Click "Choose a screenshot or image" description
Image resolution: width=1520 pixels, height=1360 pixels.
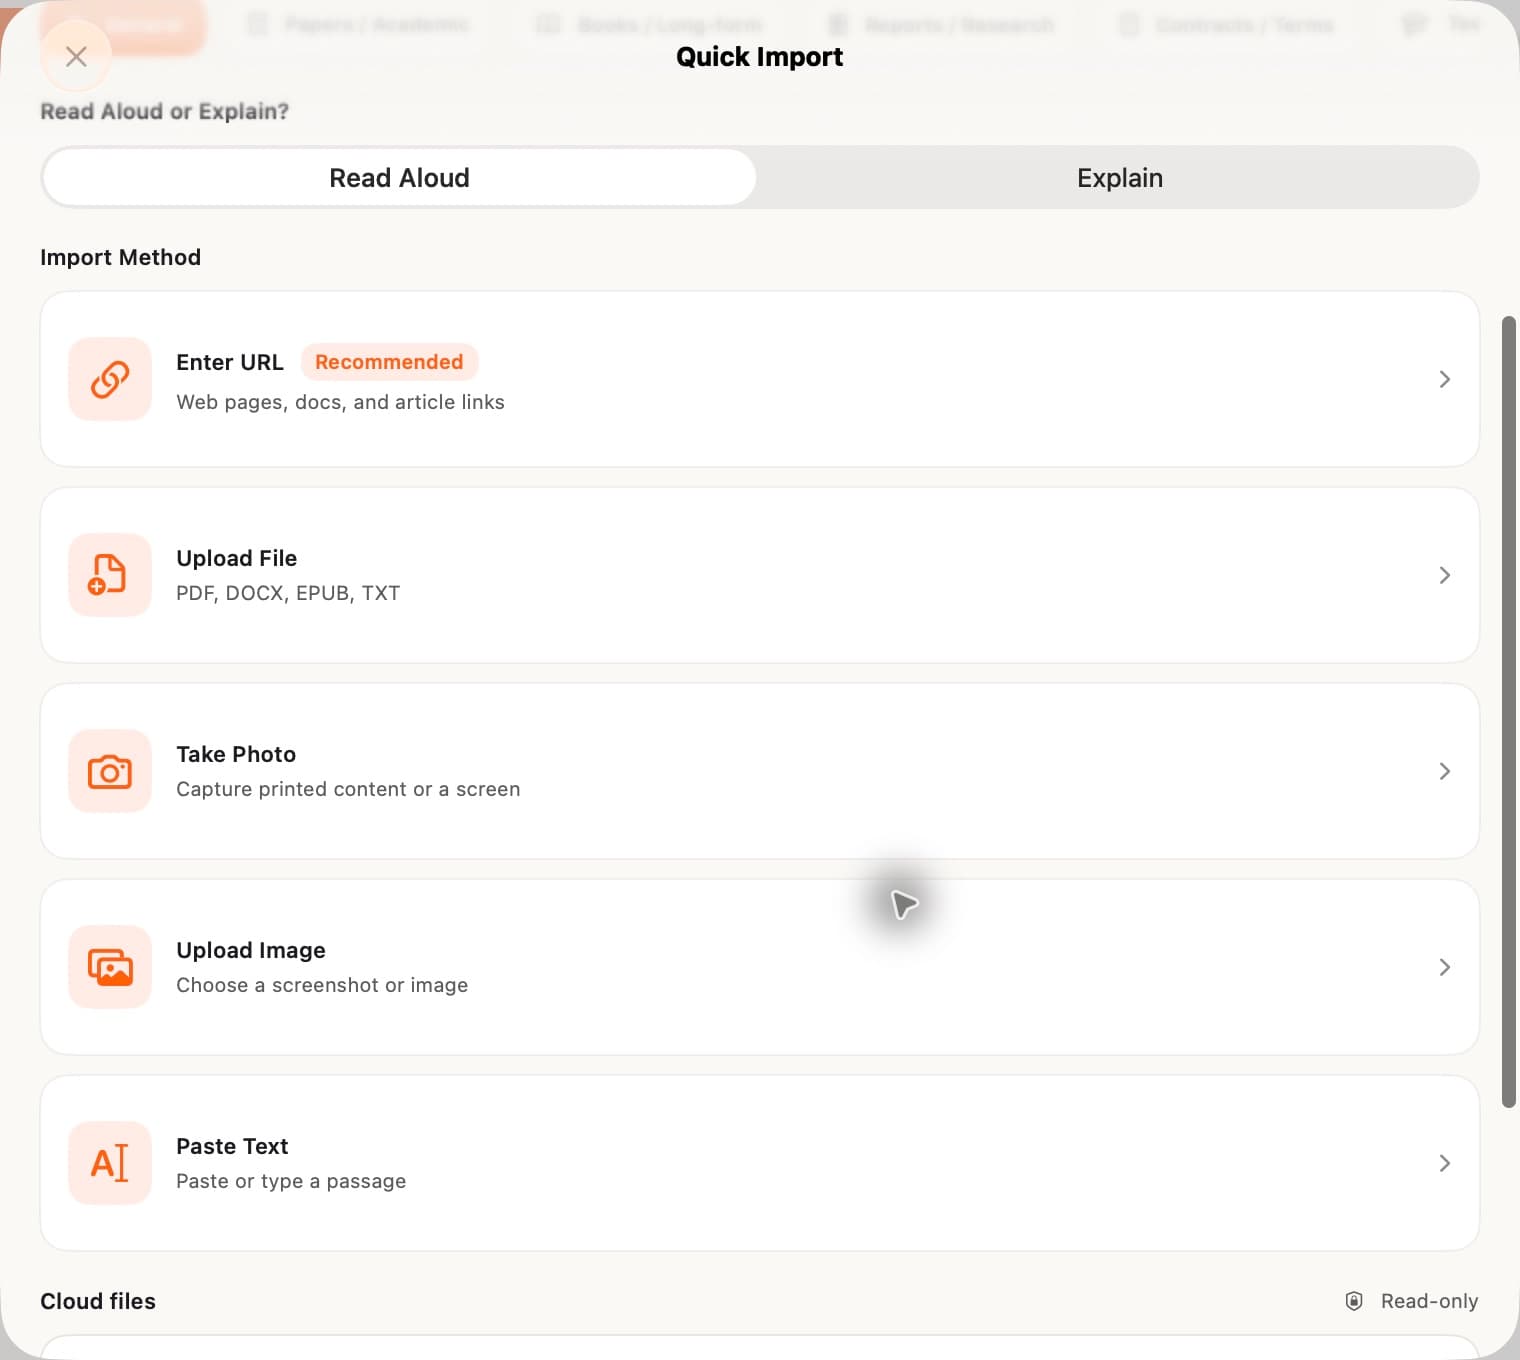[x=322, y=985]
